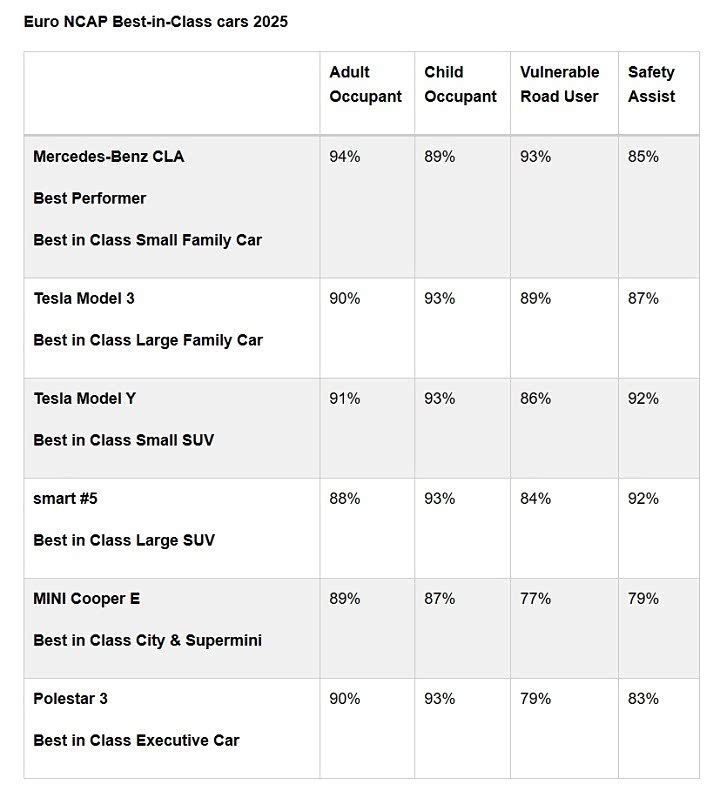
Task: Click MINI Cooper E's 77% Vulnerable Road User score
Action: (535, 598)
